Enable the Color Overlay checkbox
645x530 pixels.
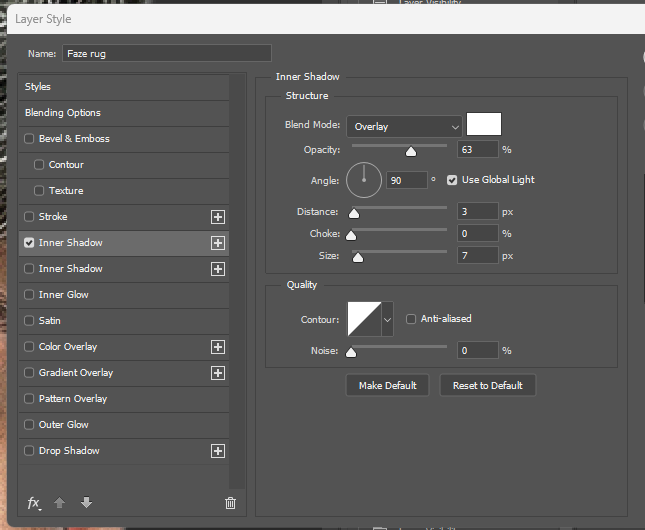pos(29,346)
